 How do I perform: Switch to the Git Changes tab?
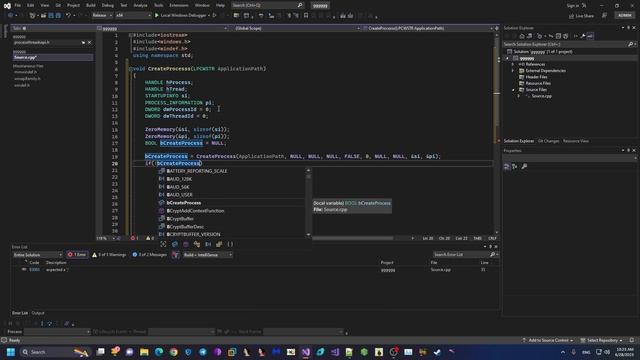click(548, 141)
